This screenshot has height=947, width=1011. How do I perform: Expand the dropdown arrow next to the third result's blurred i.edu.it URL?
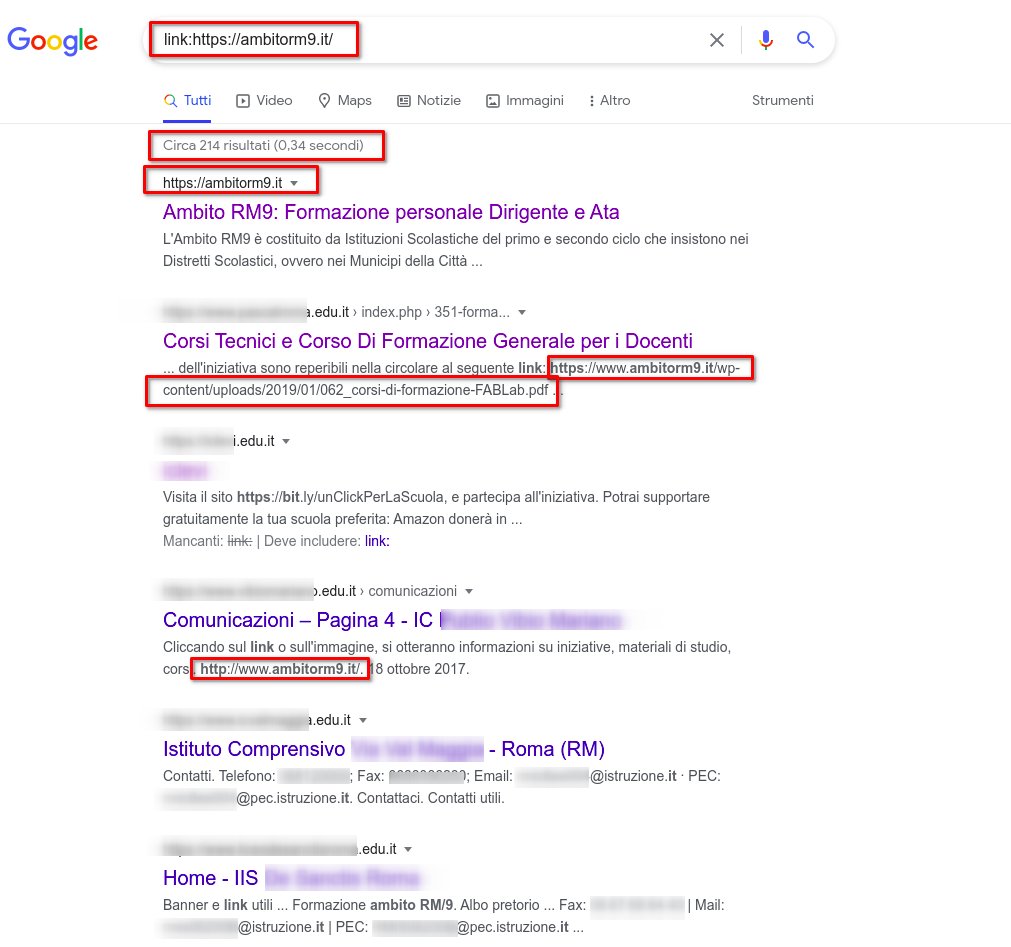(286, 442)
